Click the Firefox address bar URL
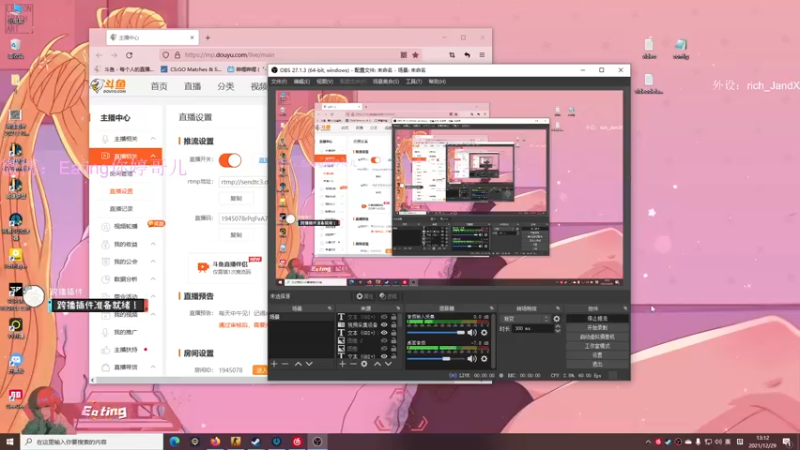 tap(230, 55)
